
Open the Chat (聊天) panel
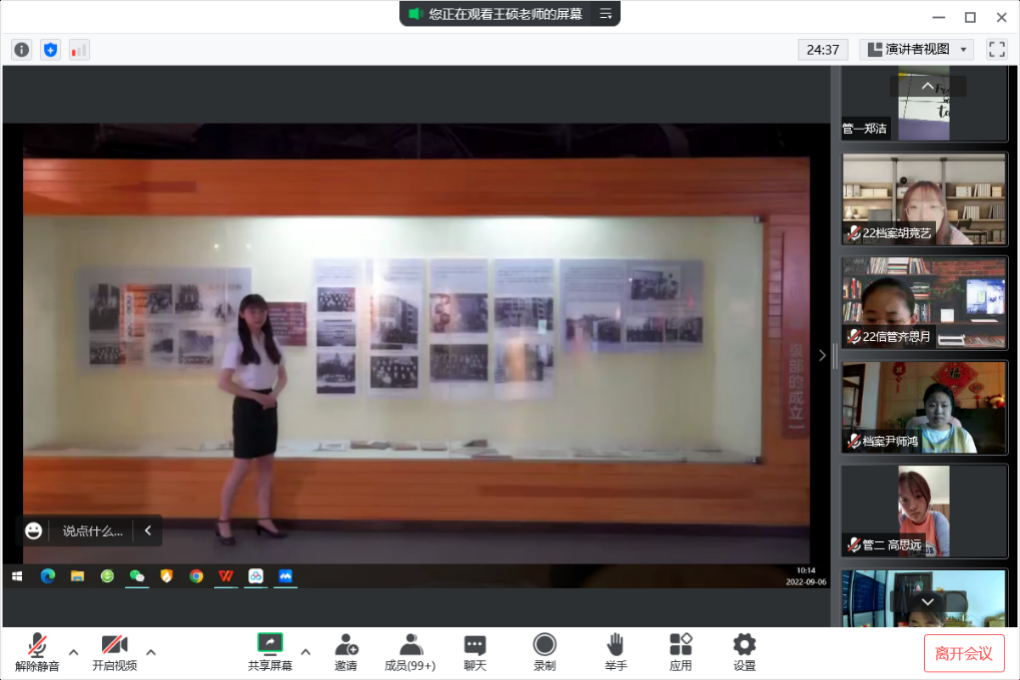[x=475, y=652]
